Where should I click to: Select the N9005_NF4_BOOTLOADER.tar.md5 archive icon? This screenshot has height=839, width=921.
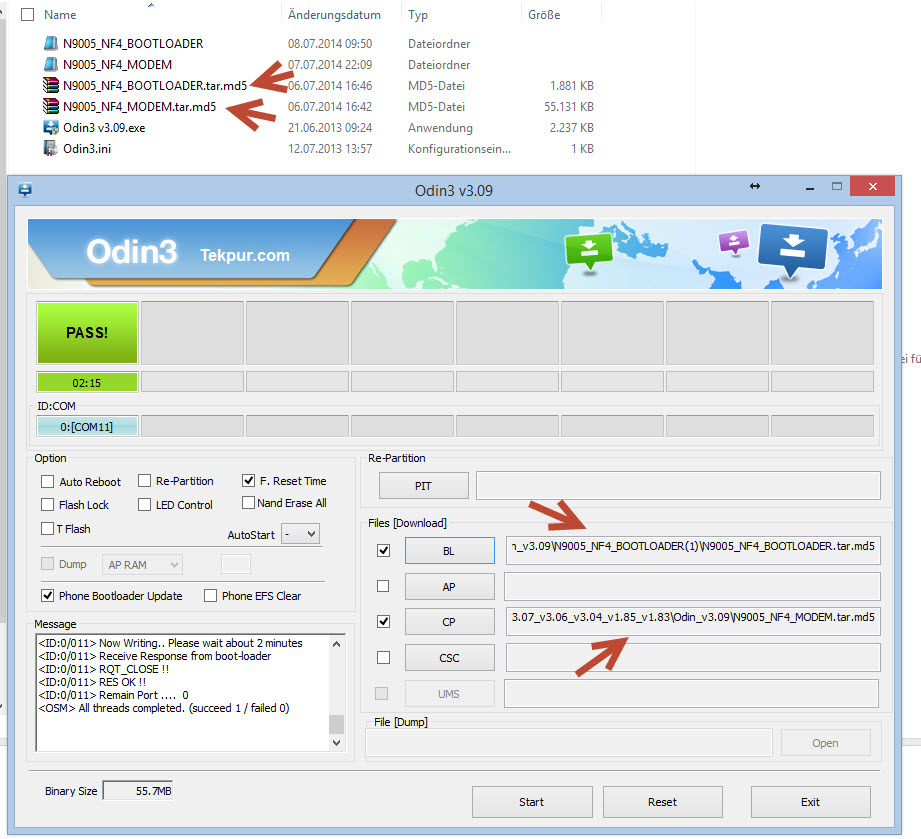(x=51, y=86)
